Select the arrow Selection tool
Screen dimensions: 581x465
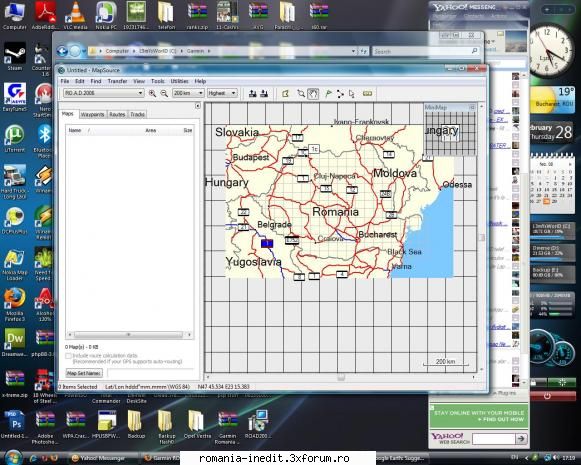click(x=352, y=94)
